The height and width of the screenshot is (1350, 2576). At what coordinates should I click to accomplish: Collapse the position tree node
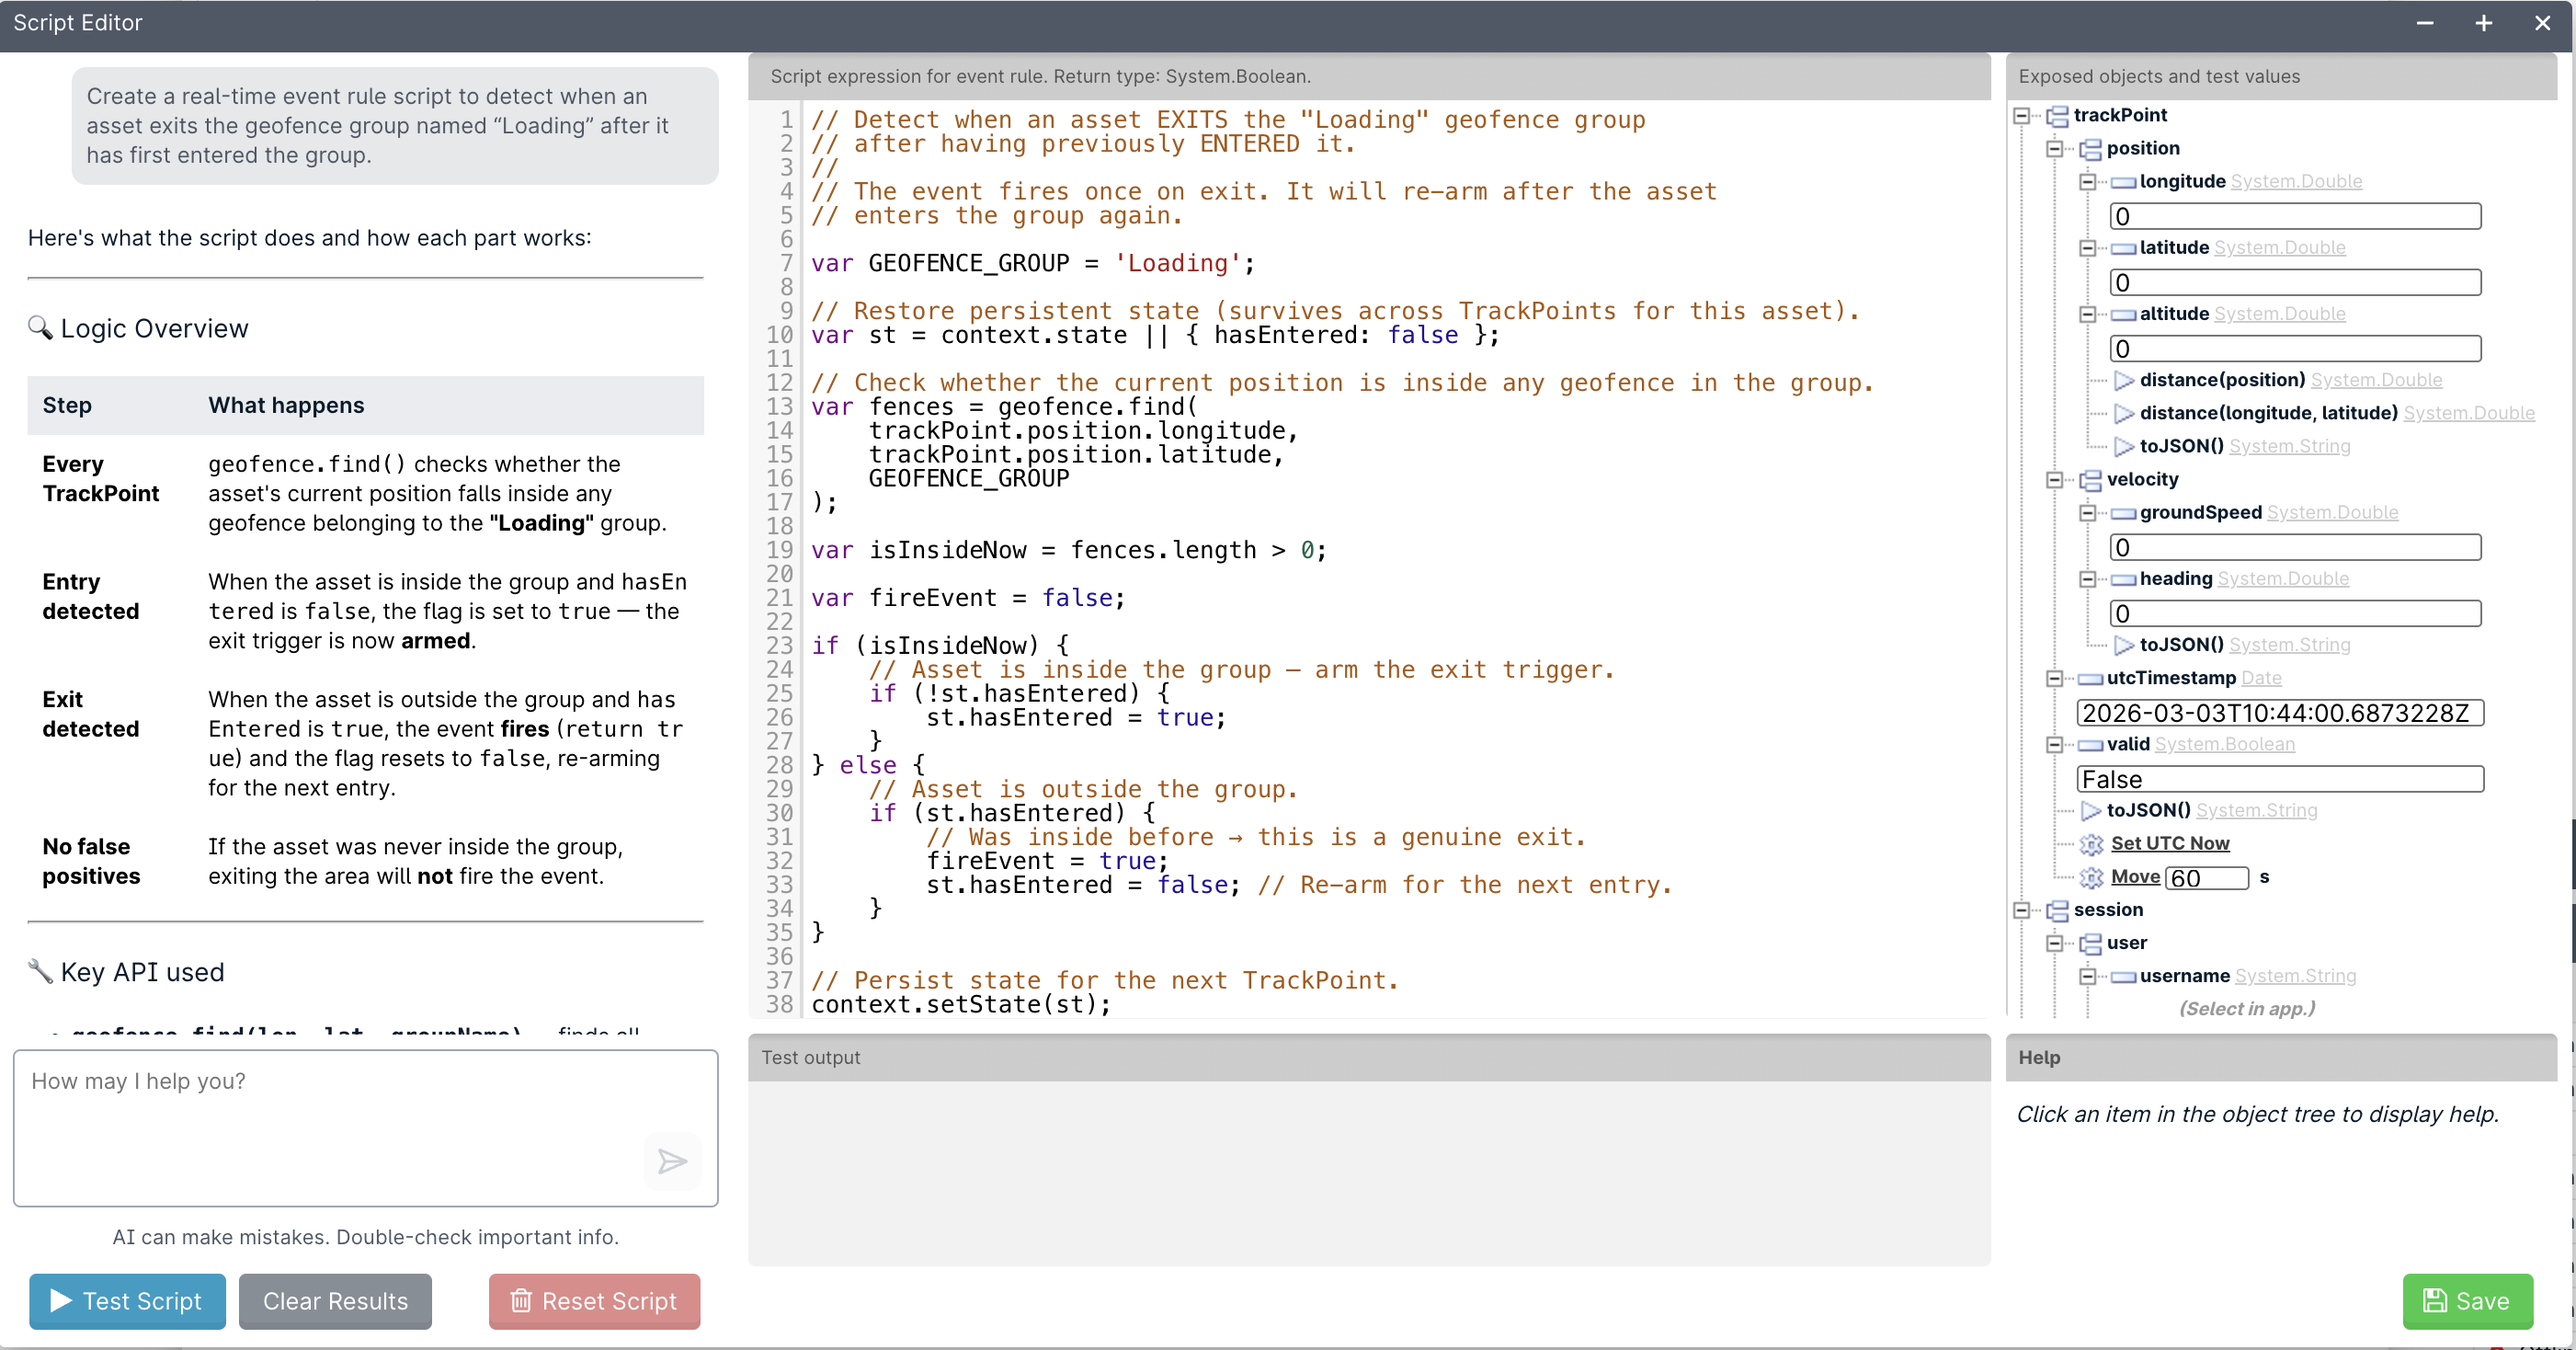pos(2054,148)
